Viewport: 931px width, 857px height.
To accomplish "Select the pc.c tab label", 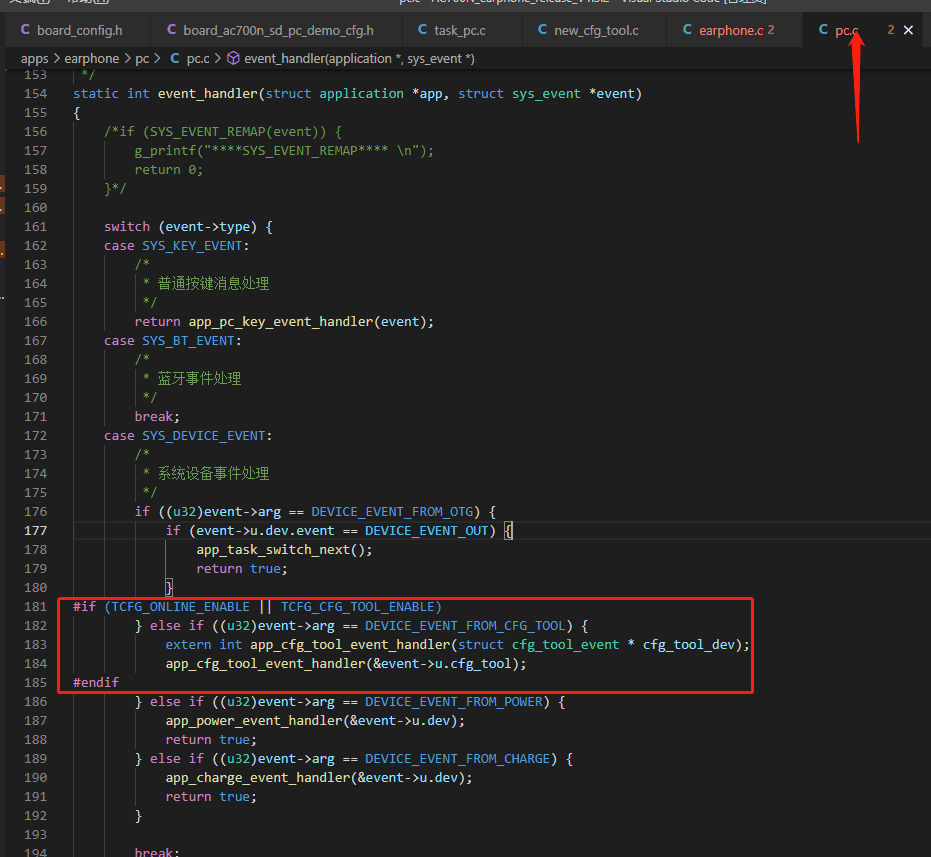I will point(847,30).
